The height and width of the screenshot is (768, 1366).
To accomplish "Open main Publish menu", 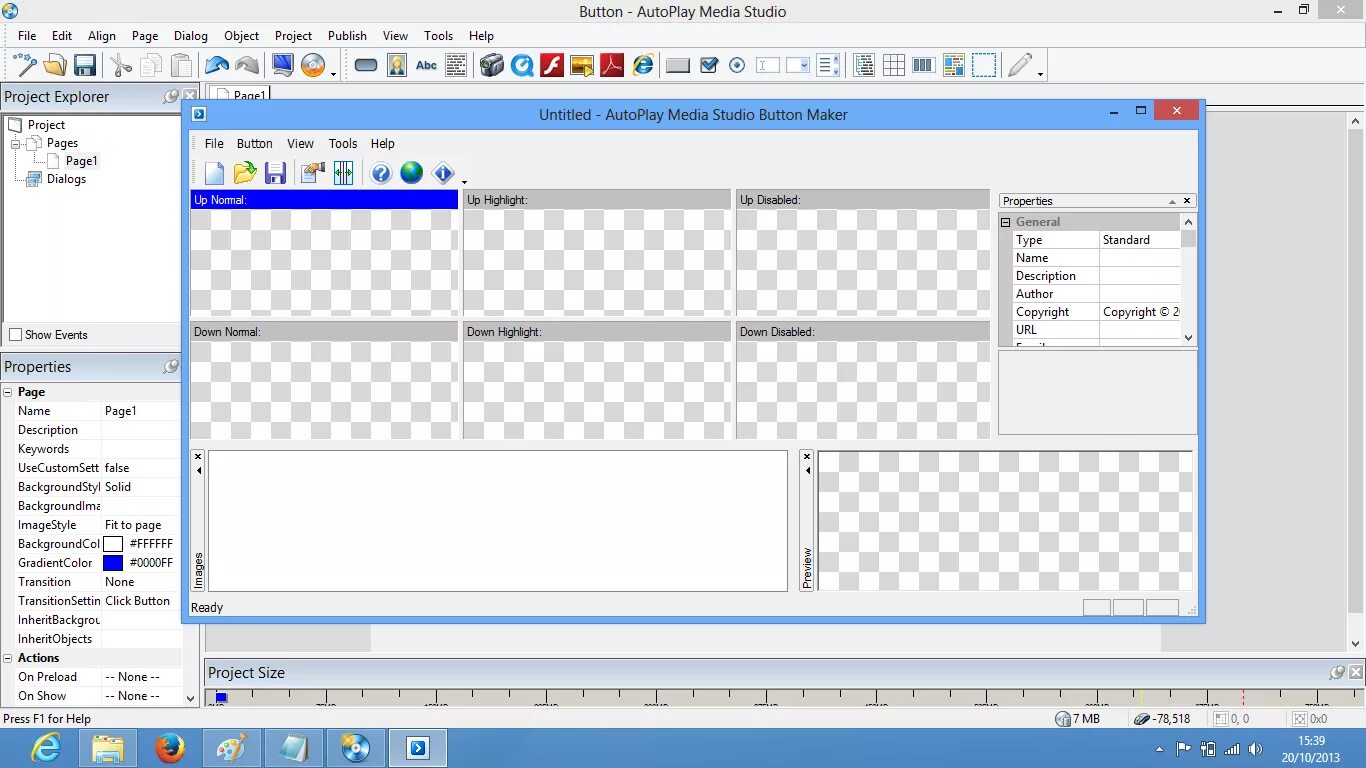I will click(347, 36).
